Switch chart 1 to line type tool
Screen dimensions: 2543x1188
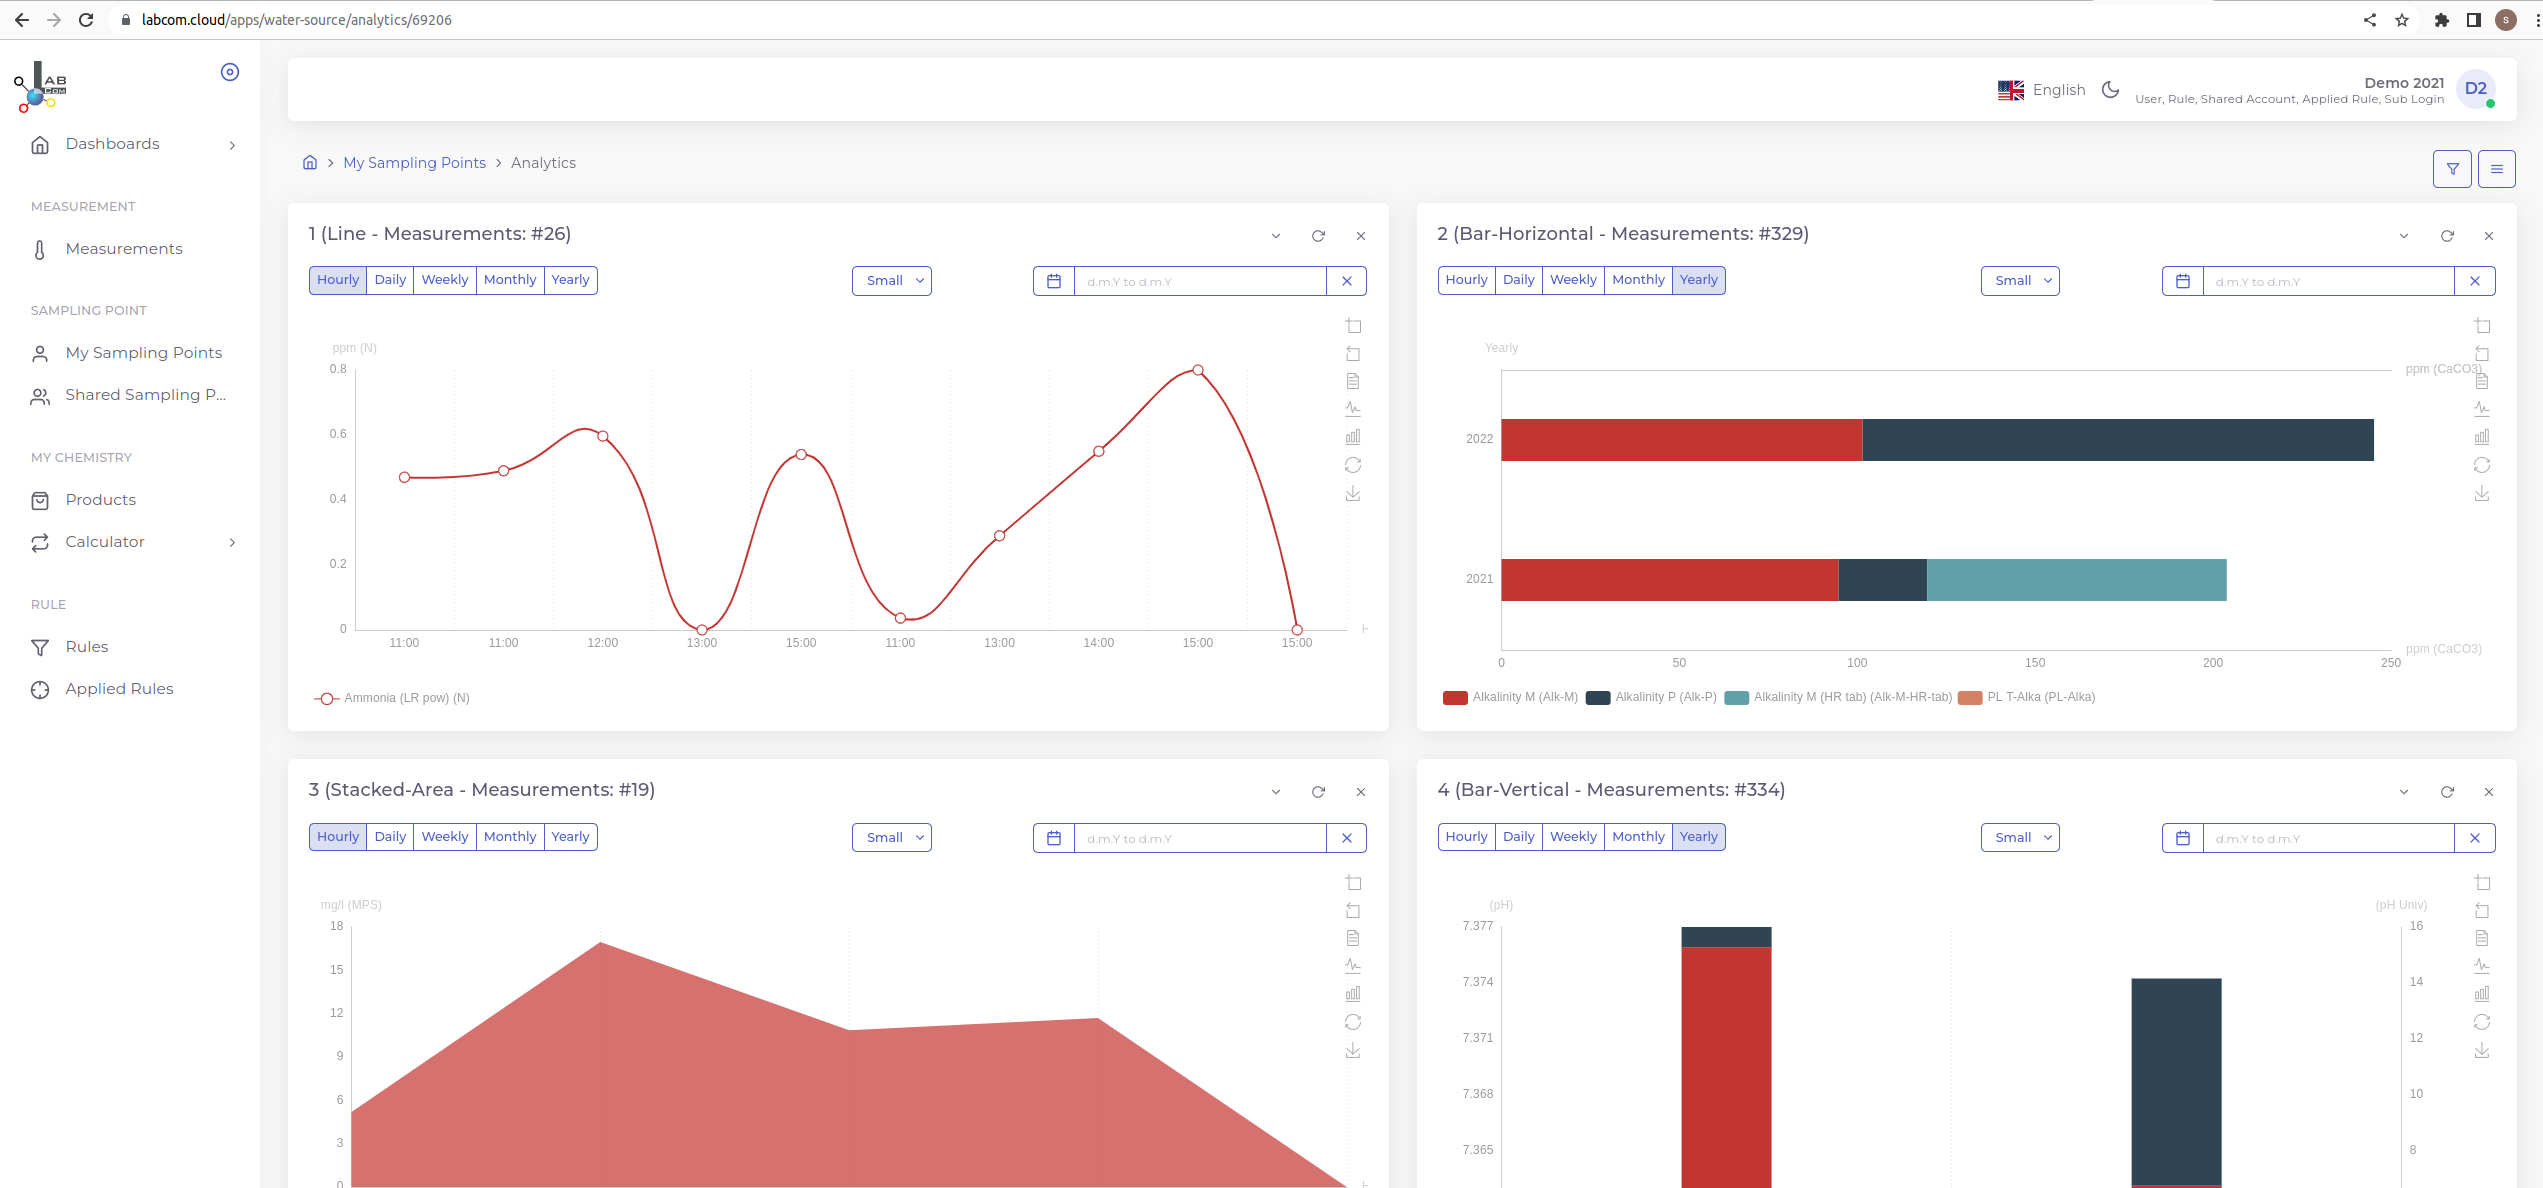pos(1353,409)
